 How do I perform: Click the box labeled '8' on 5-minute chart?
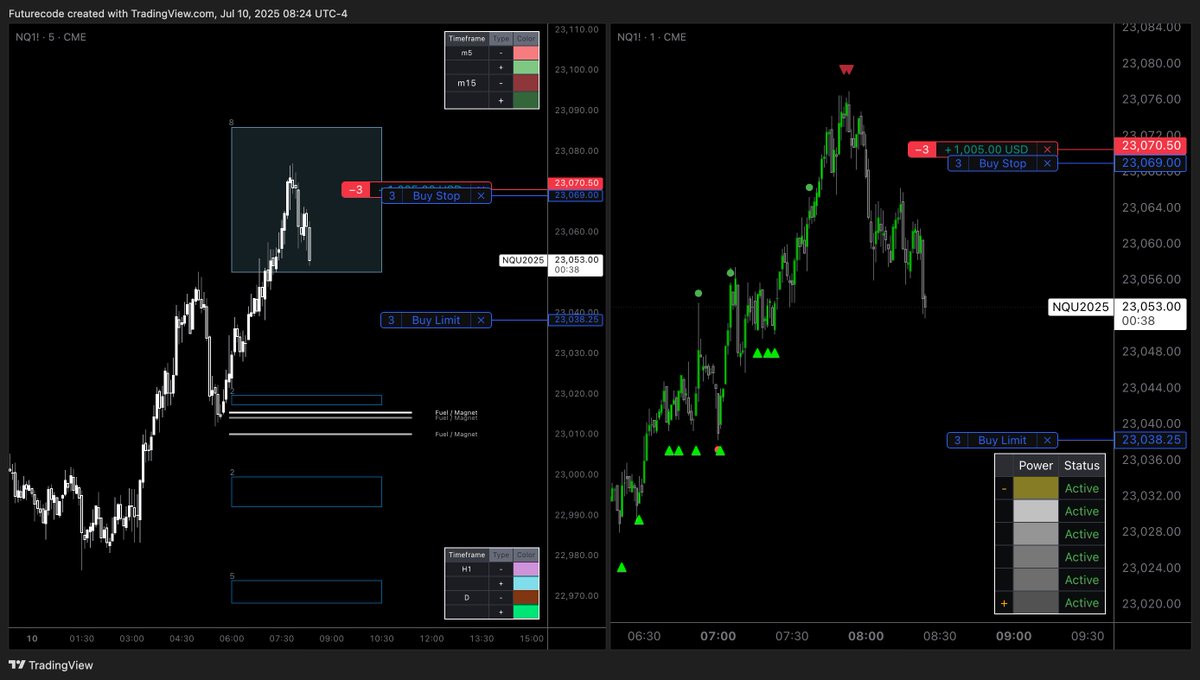pyautogui.click(x=306, y=199)
